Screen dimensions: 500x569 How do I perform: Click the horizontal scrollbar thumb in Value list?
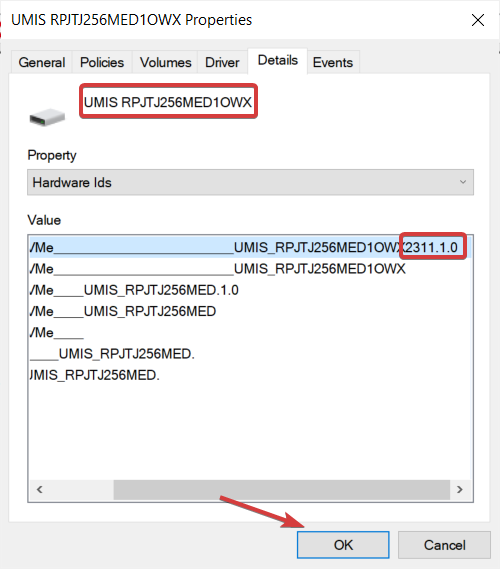tap(282, 490)
